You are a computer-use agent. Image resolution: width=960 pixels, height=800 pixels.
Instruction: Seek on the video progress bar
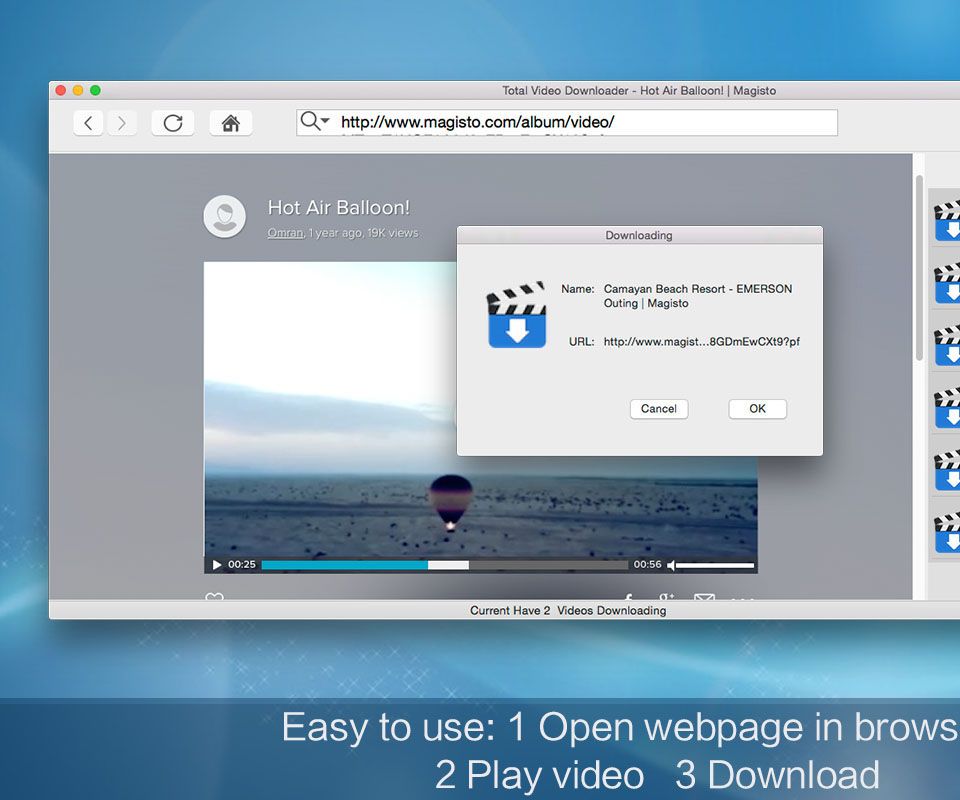click(x=444, y=565)
